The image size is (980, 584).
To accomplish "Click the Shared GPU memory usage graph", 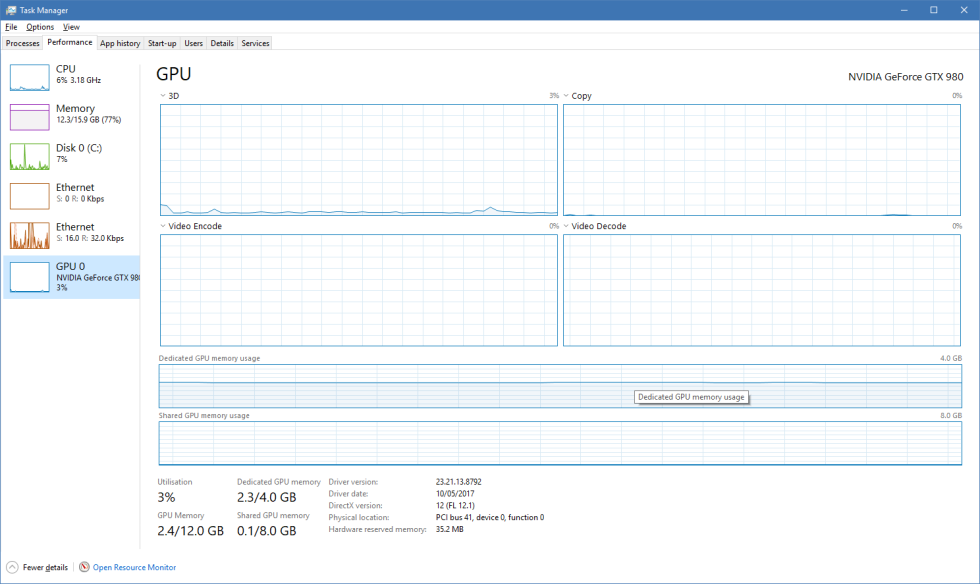I will [560, 443].
